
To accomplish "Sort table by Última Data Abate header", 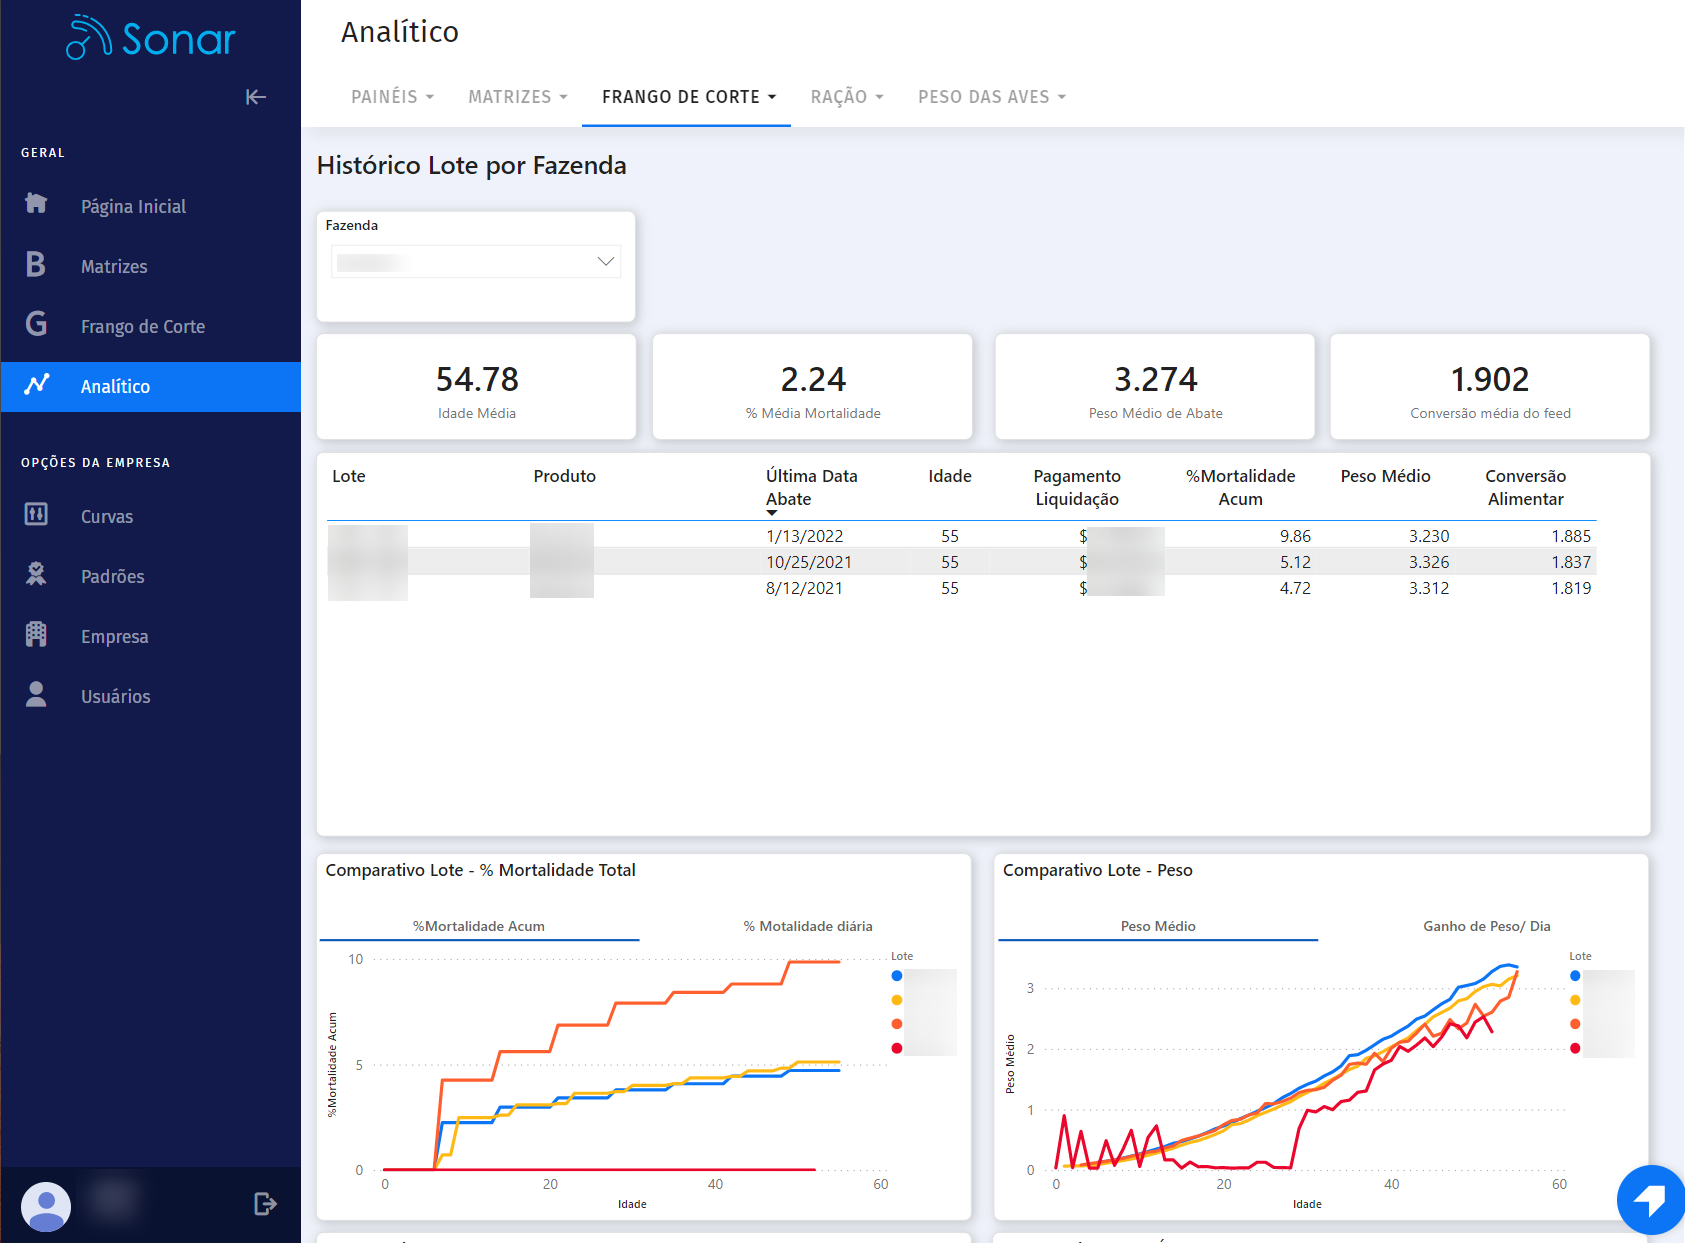I will 812,488.
